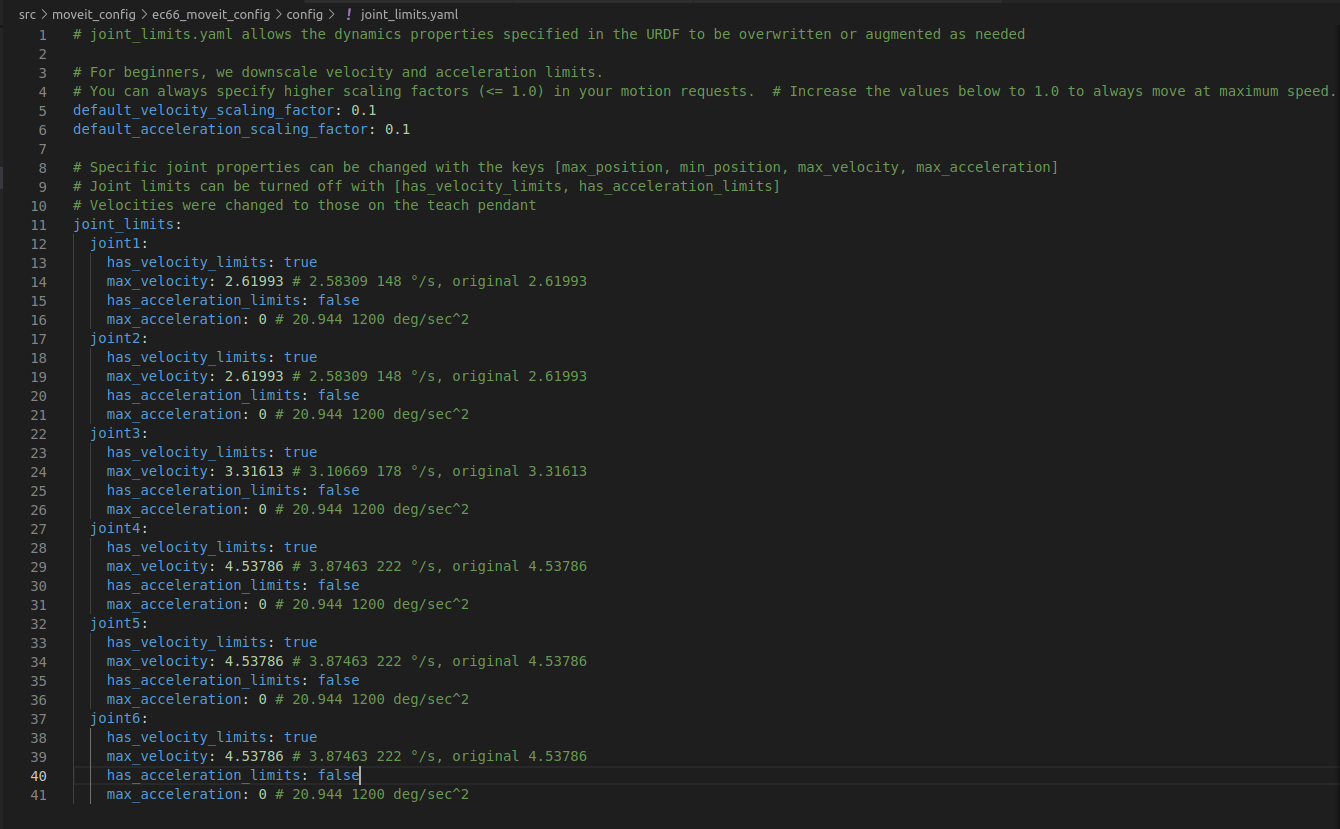Click the comment on line 1 about URDF
The width and height of the screenshot is (1340, 829).
click(x=549, y=35)
